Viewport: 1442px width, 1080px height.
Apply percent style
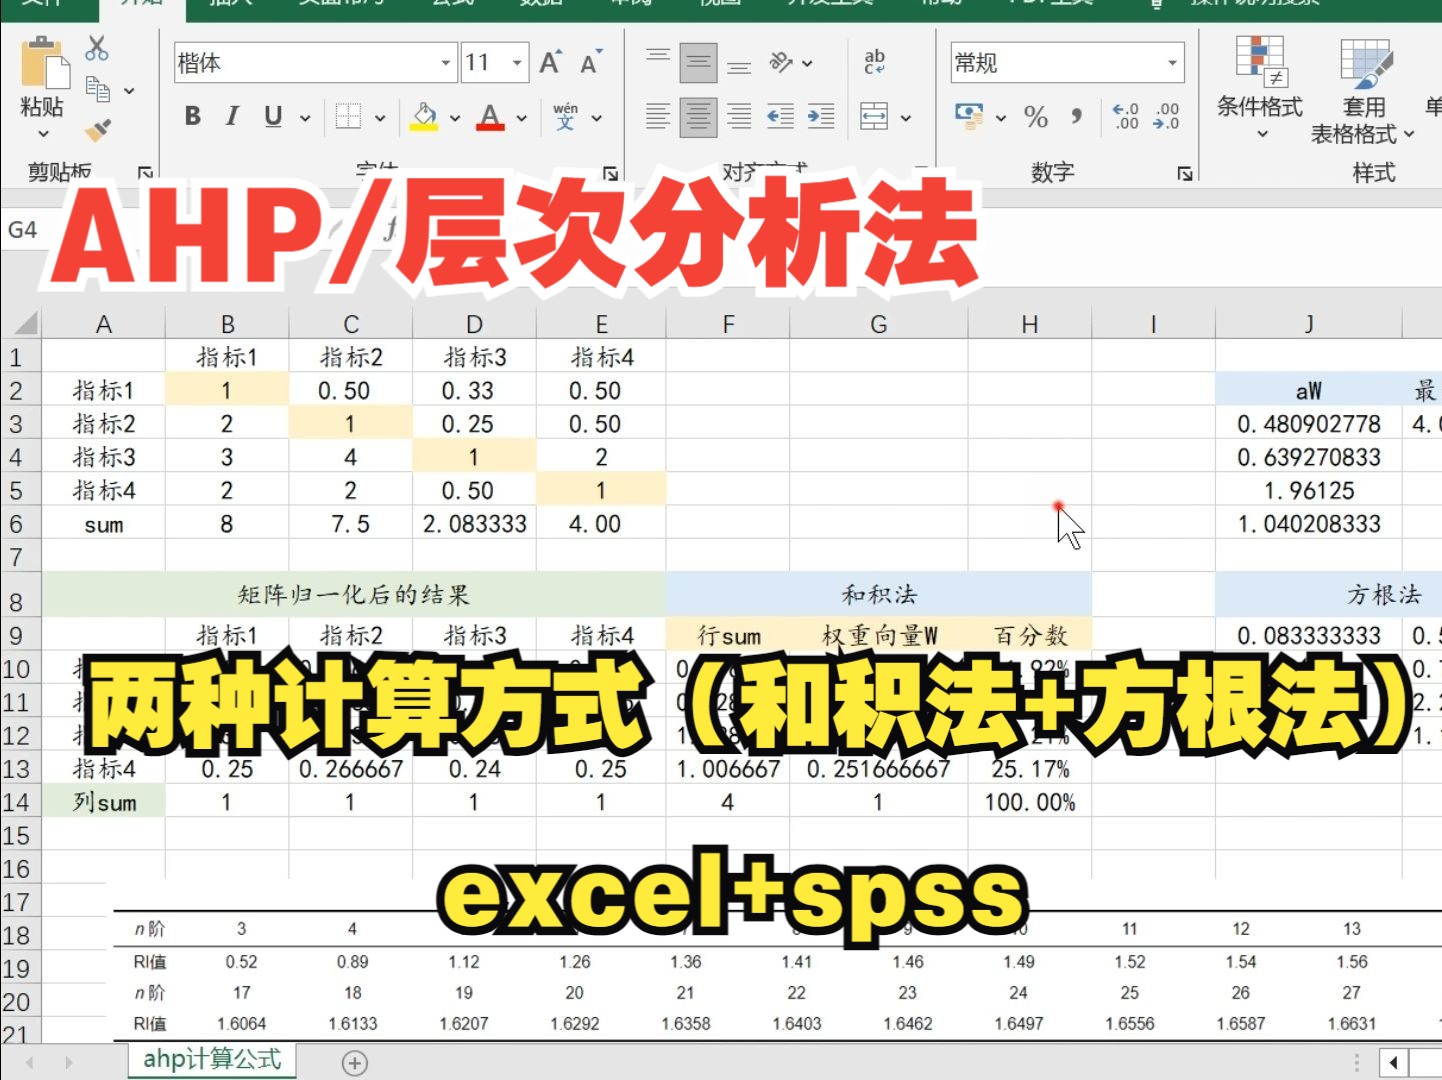pyautogui.click(x=1036, y=117)
